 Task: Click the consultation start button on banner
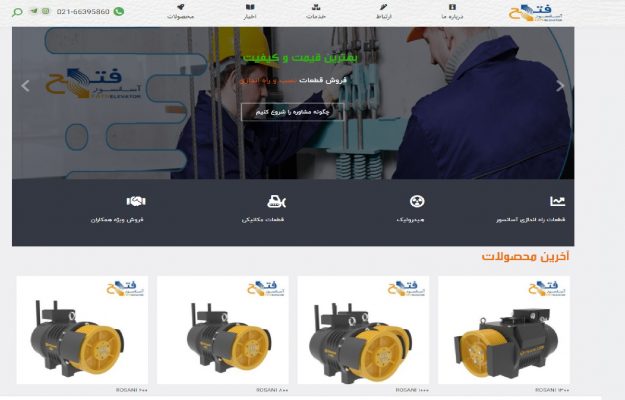(x=291, y=112)
